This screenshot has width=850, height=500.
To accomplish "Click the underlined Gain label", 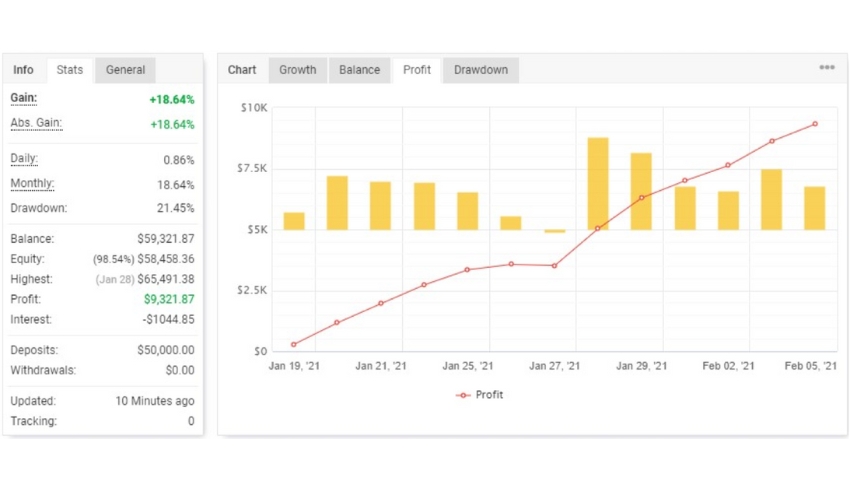I will [24, 99].
